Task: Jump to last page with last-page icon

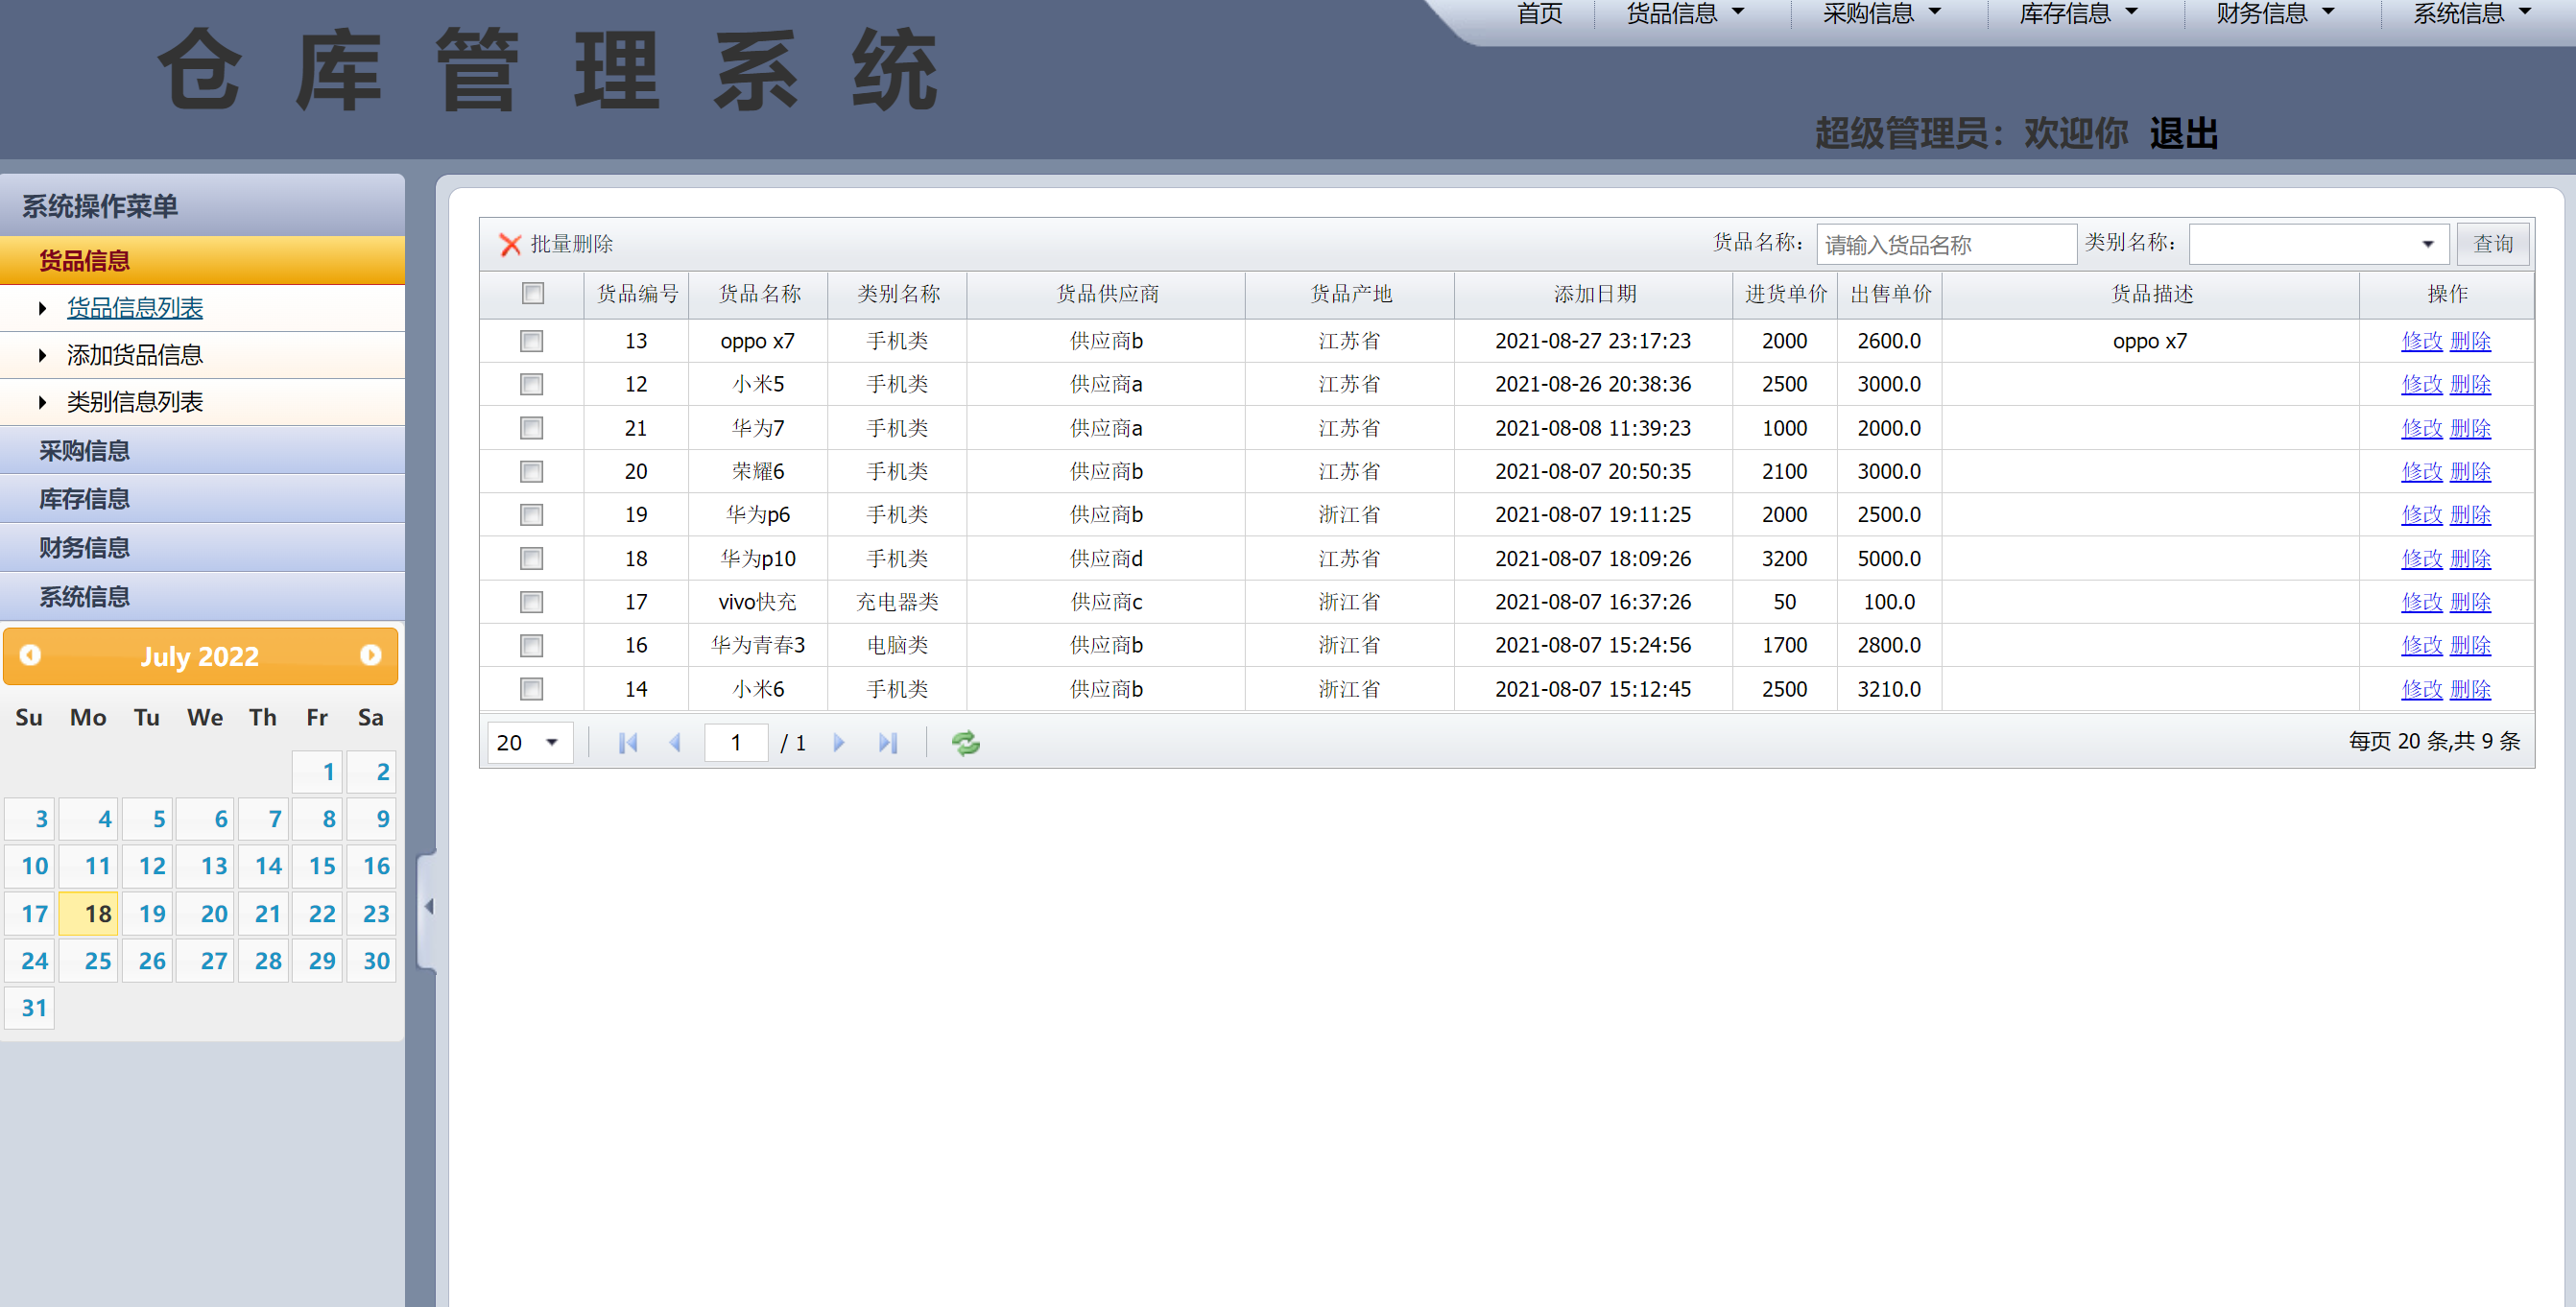Action: click(x=888, y=742)
